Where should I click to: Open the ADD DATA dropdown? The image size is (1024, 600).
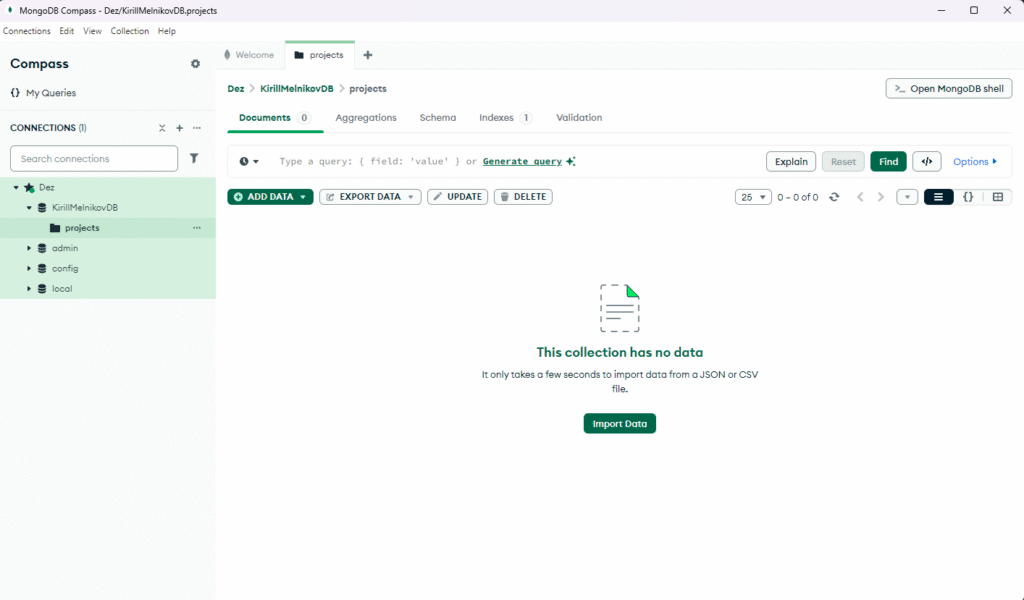[x=270, y=197]
